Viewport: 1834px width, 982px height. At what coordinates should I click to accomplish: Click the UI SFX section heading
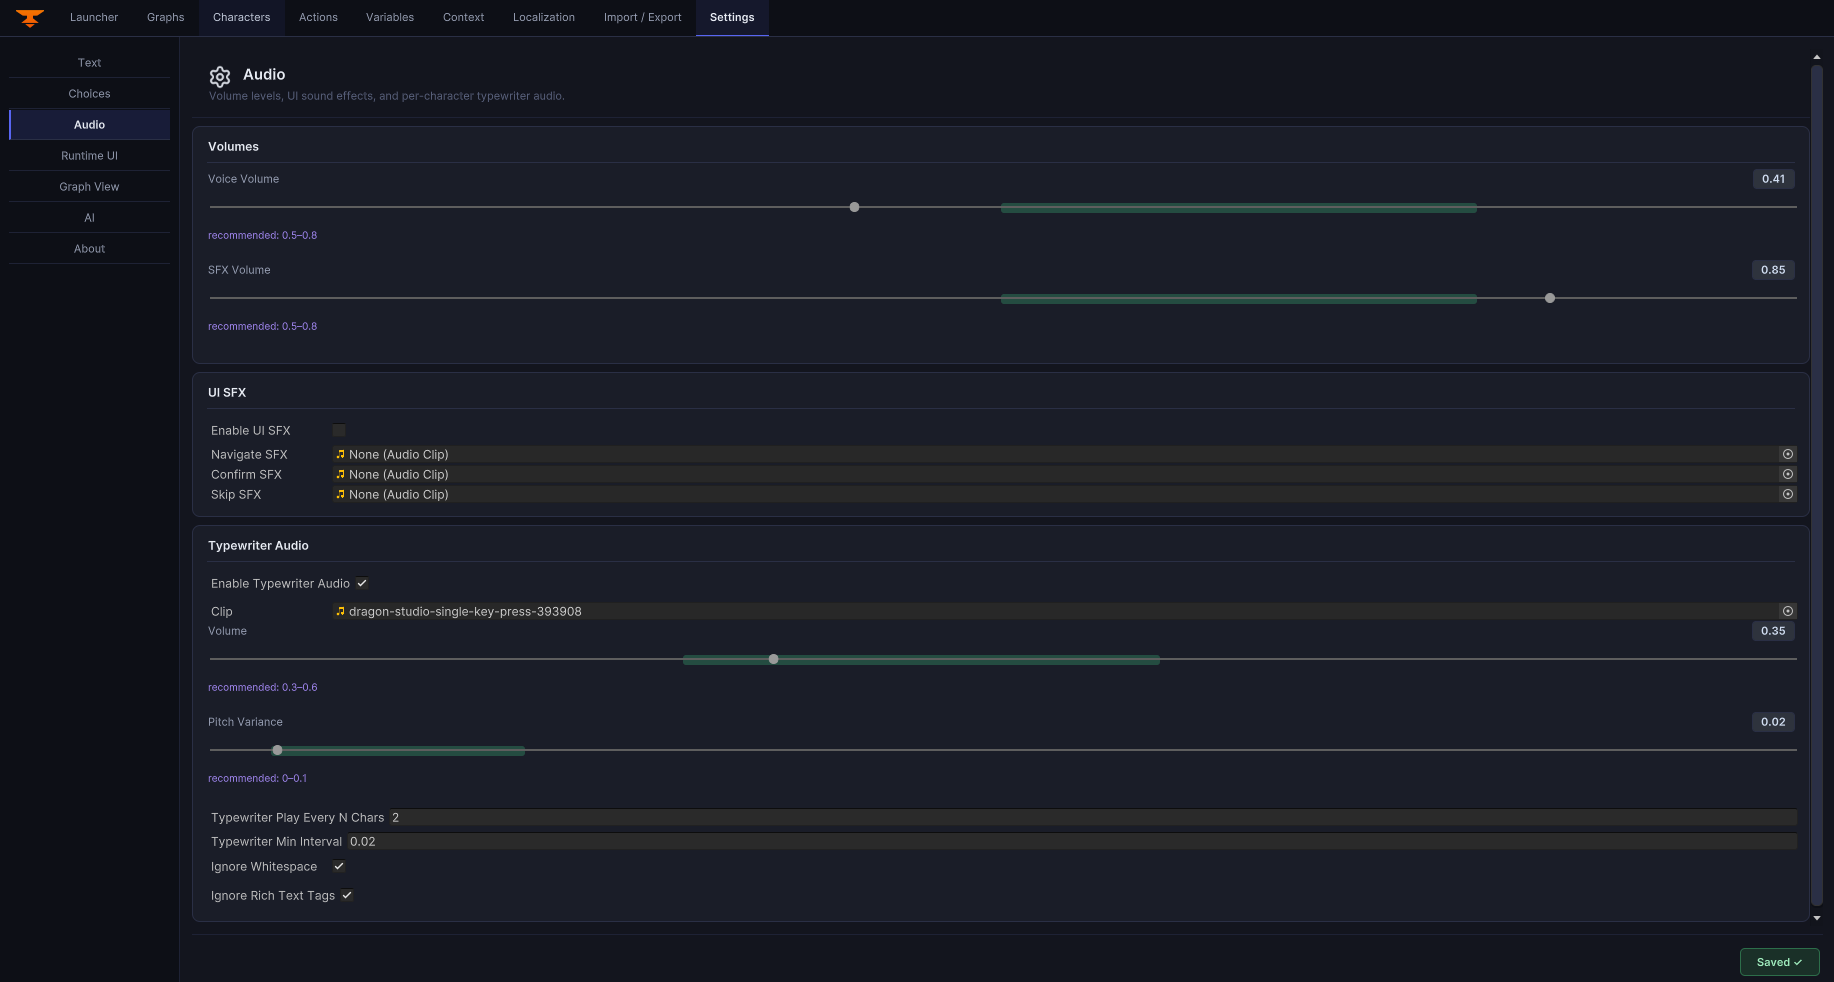click(x=227, y=393)
